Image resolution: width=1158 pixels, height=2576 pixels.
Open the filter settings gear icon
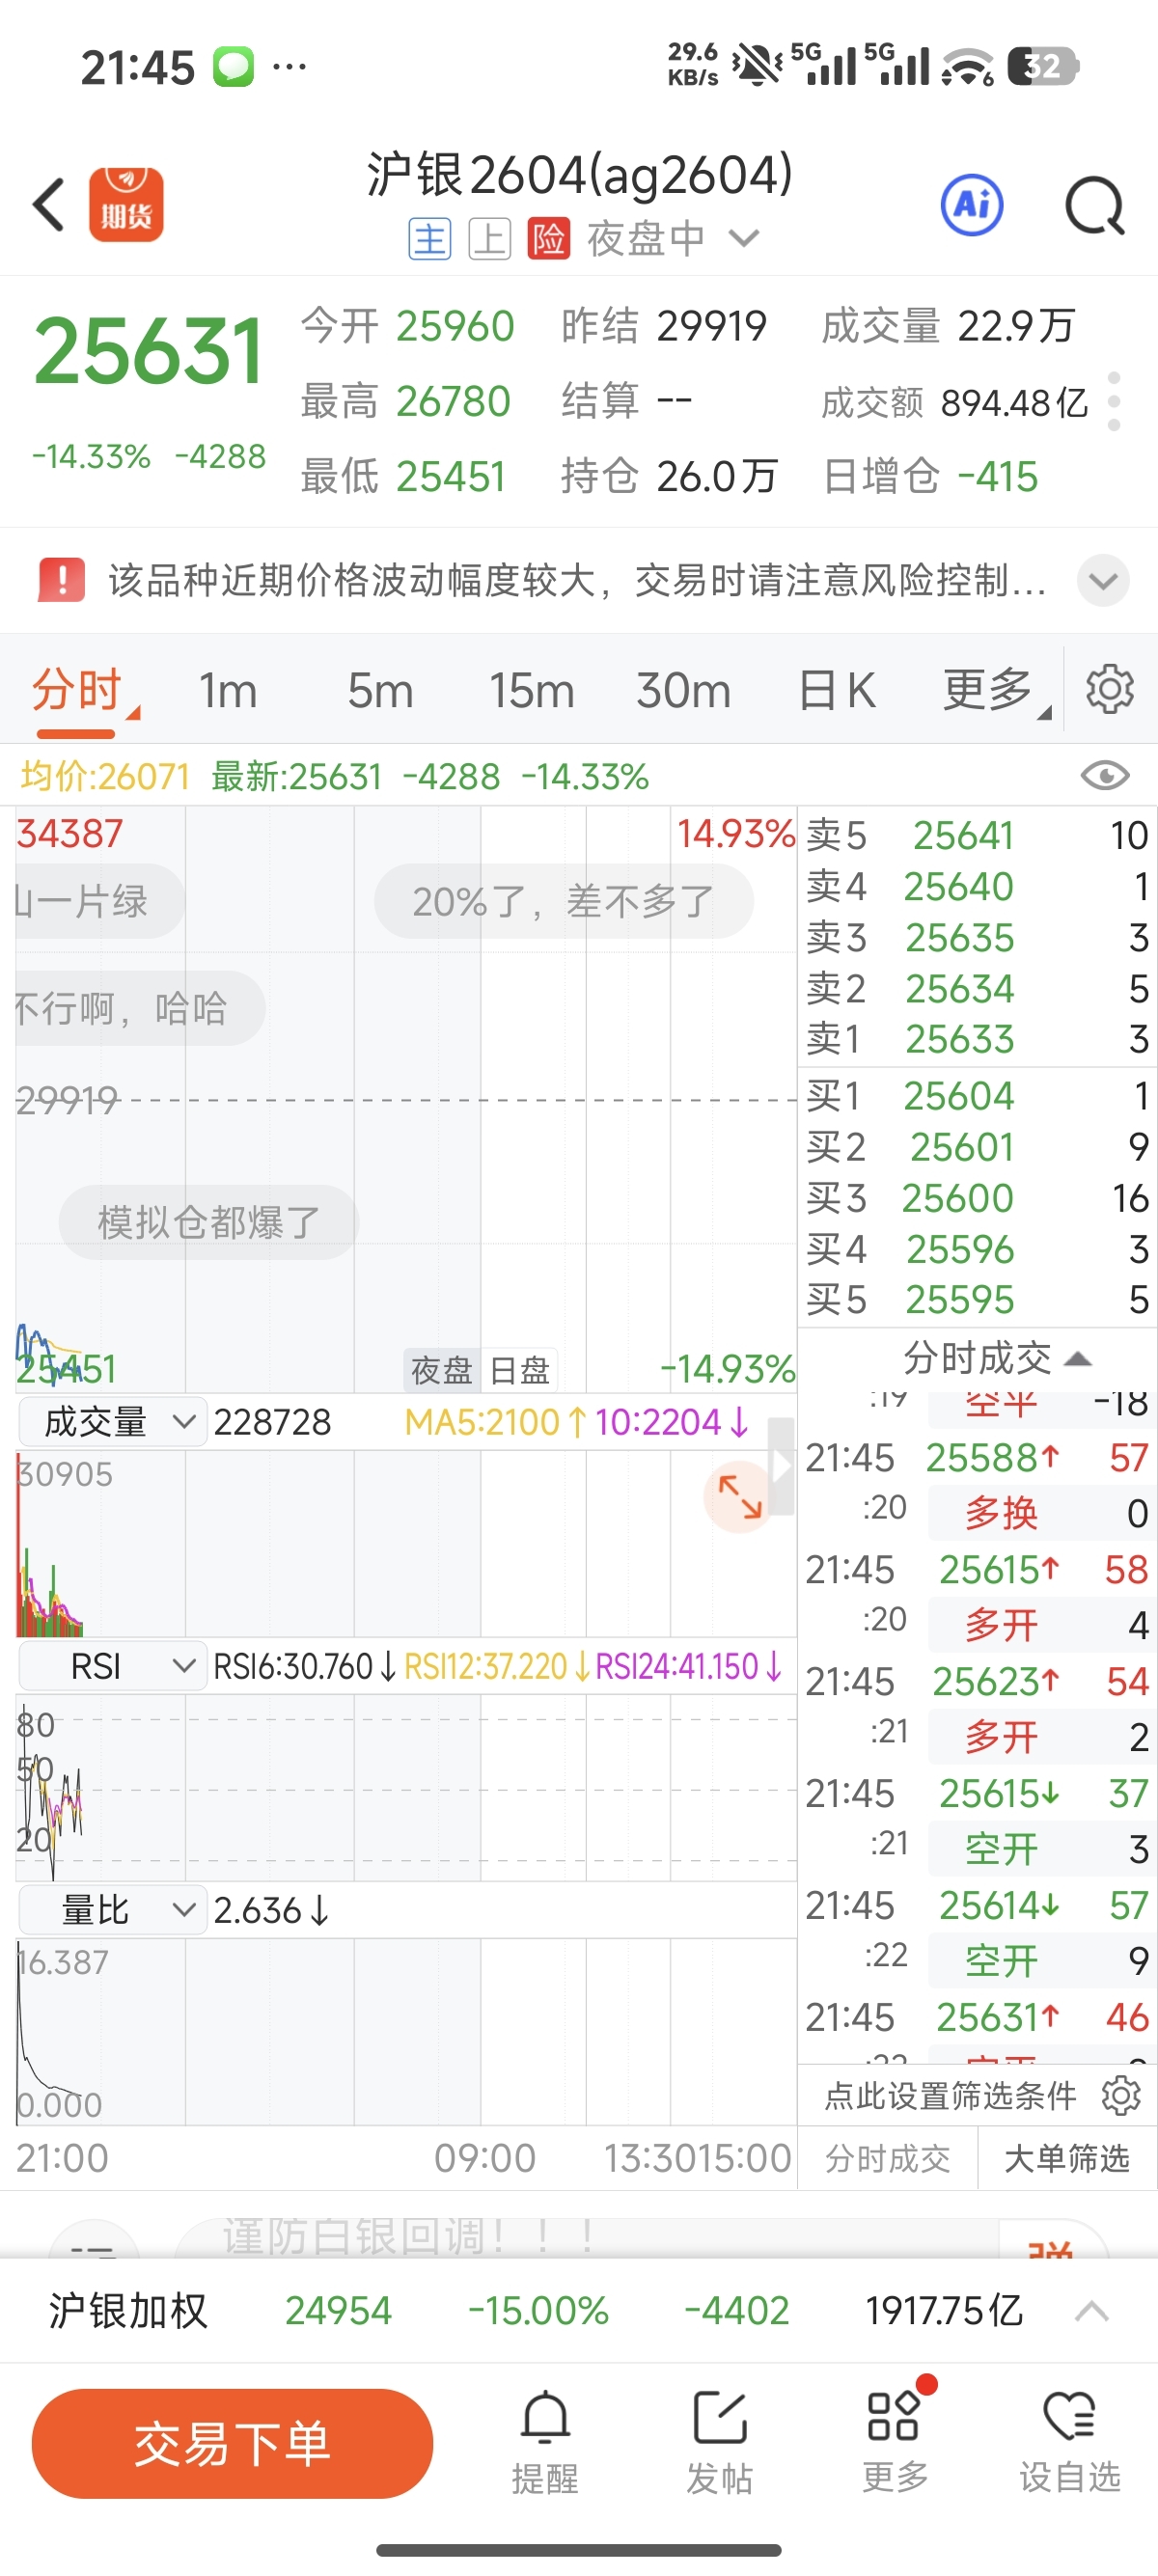tap(1120, 2095)
